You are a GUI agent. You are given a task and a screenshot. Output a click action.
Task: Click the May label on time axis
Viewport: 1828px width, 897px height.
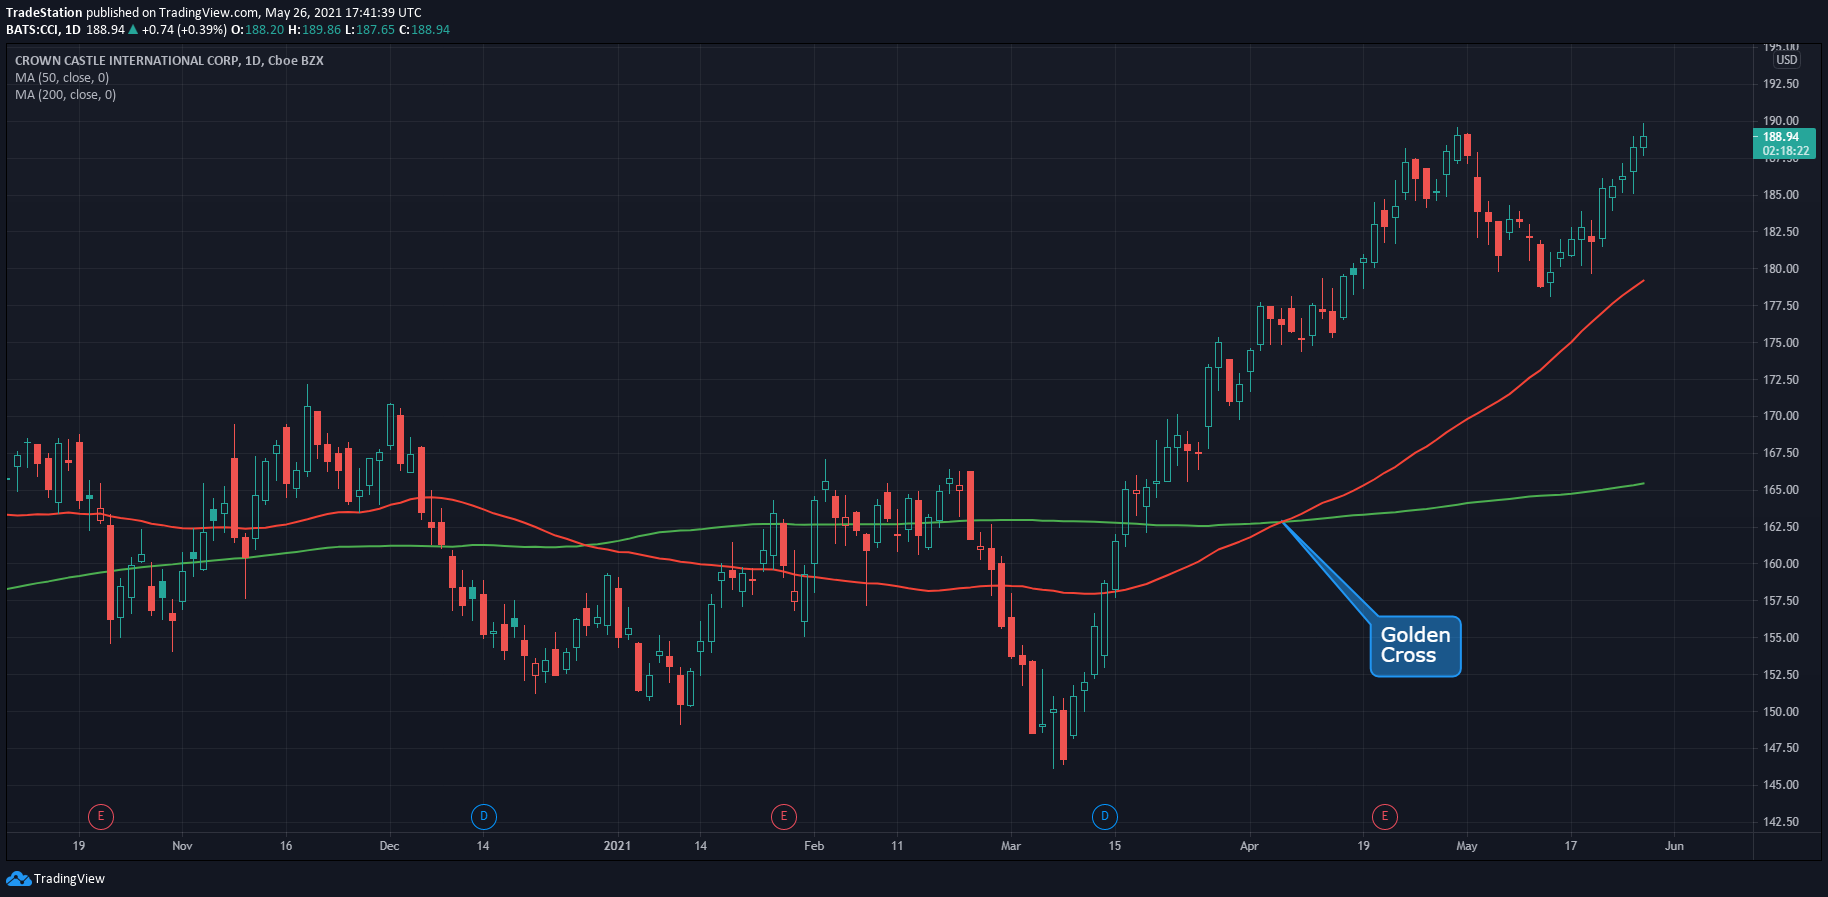(1467, 845)
